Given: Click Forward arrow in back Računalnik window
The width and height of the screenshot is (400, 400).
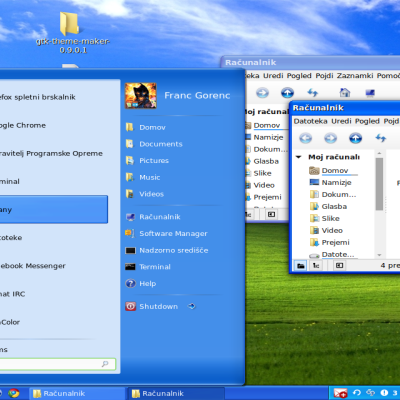Looking at the screenshot, I should (262, 93).
